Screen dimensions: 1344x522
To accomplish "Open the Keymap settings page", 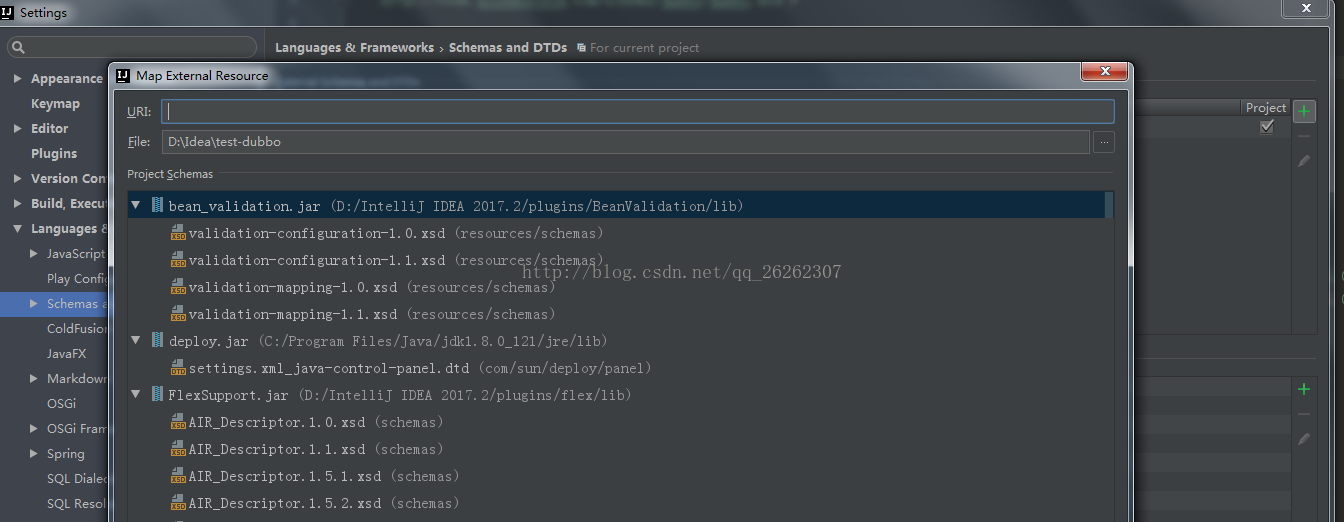I will coord(55,103).
